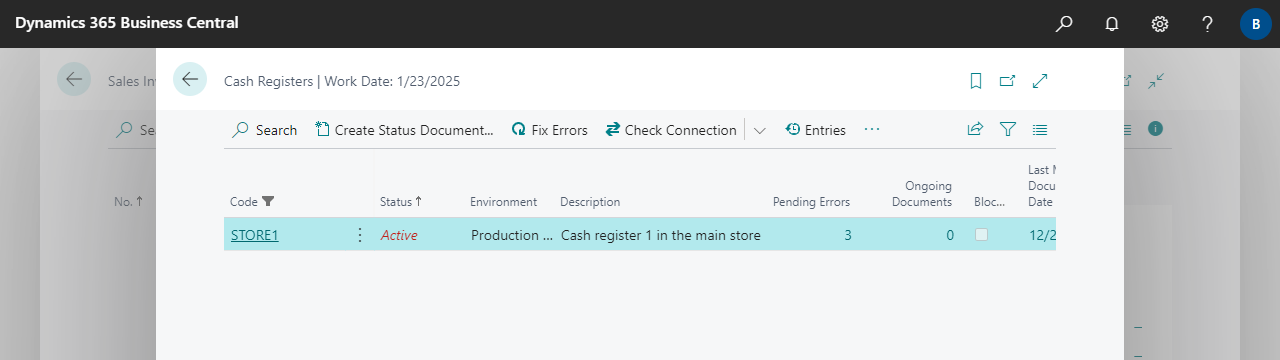This screenshot has height=360, width=1280.
Task: Open the help question mark
Action: coord(1208,23)
